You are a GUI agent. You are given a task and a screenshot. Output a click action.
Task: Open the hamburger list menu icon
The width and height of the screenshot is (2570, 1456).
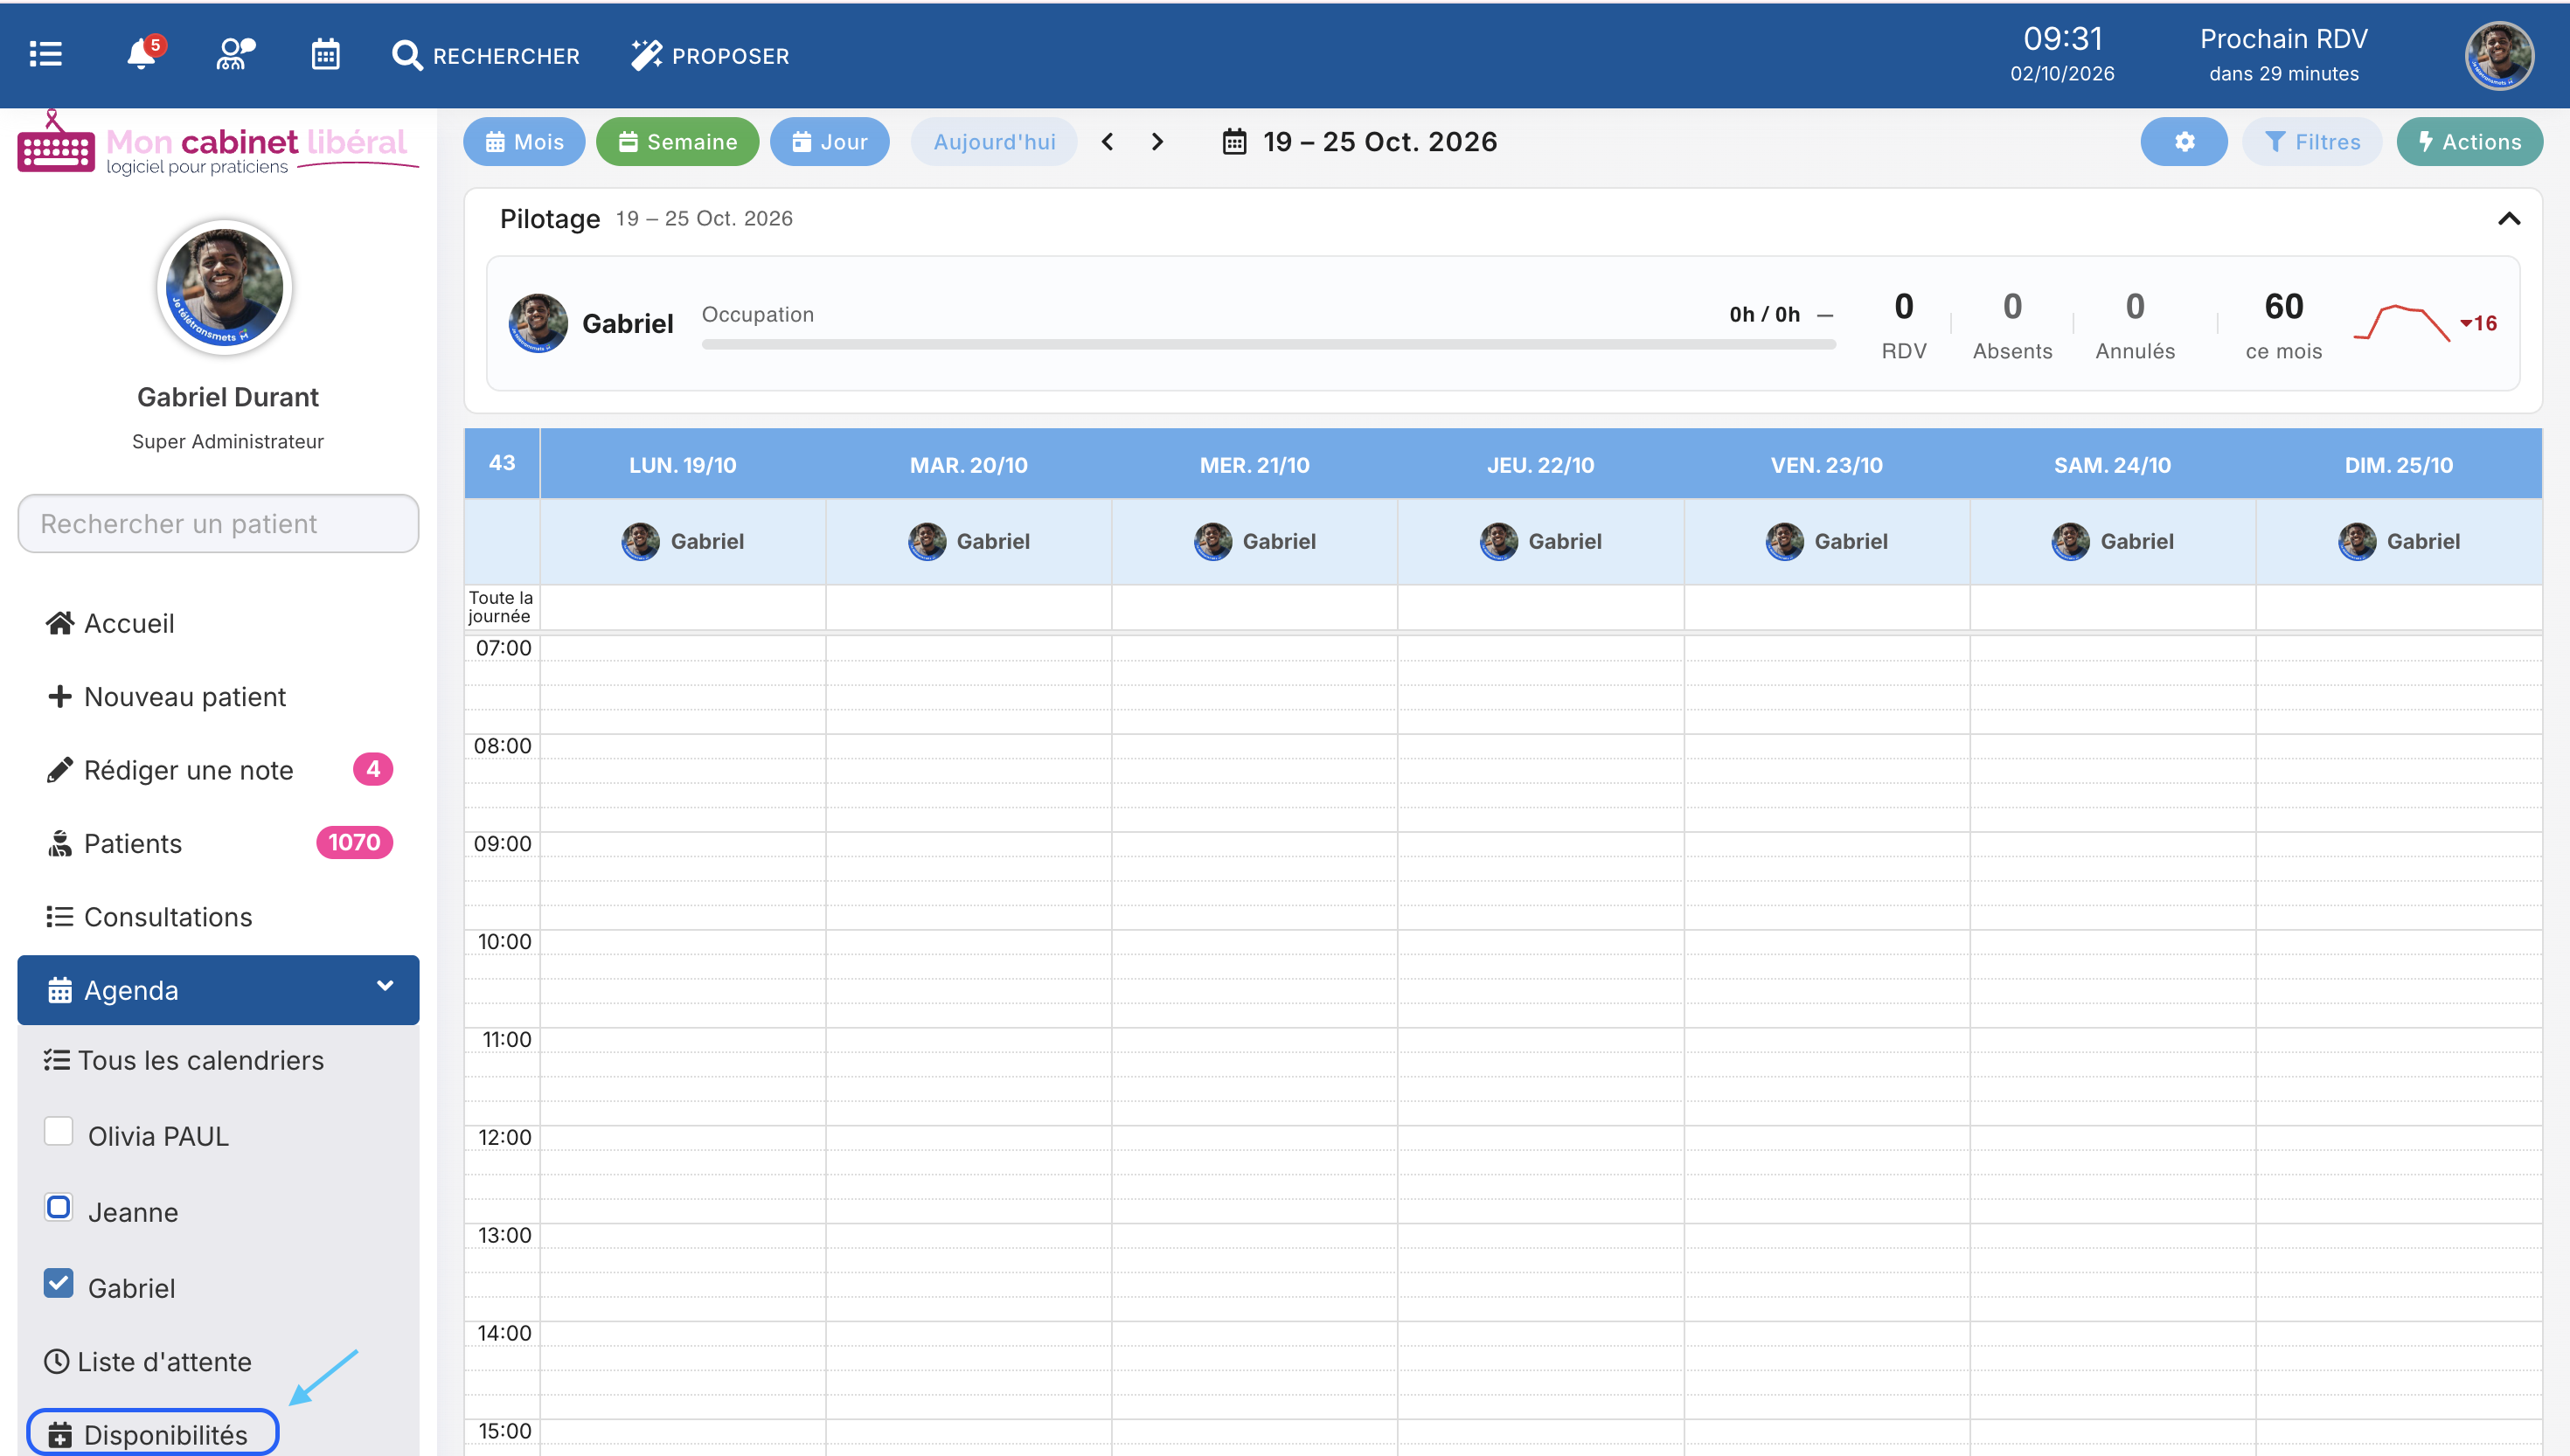(46, 55)
